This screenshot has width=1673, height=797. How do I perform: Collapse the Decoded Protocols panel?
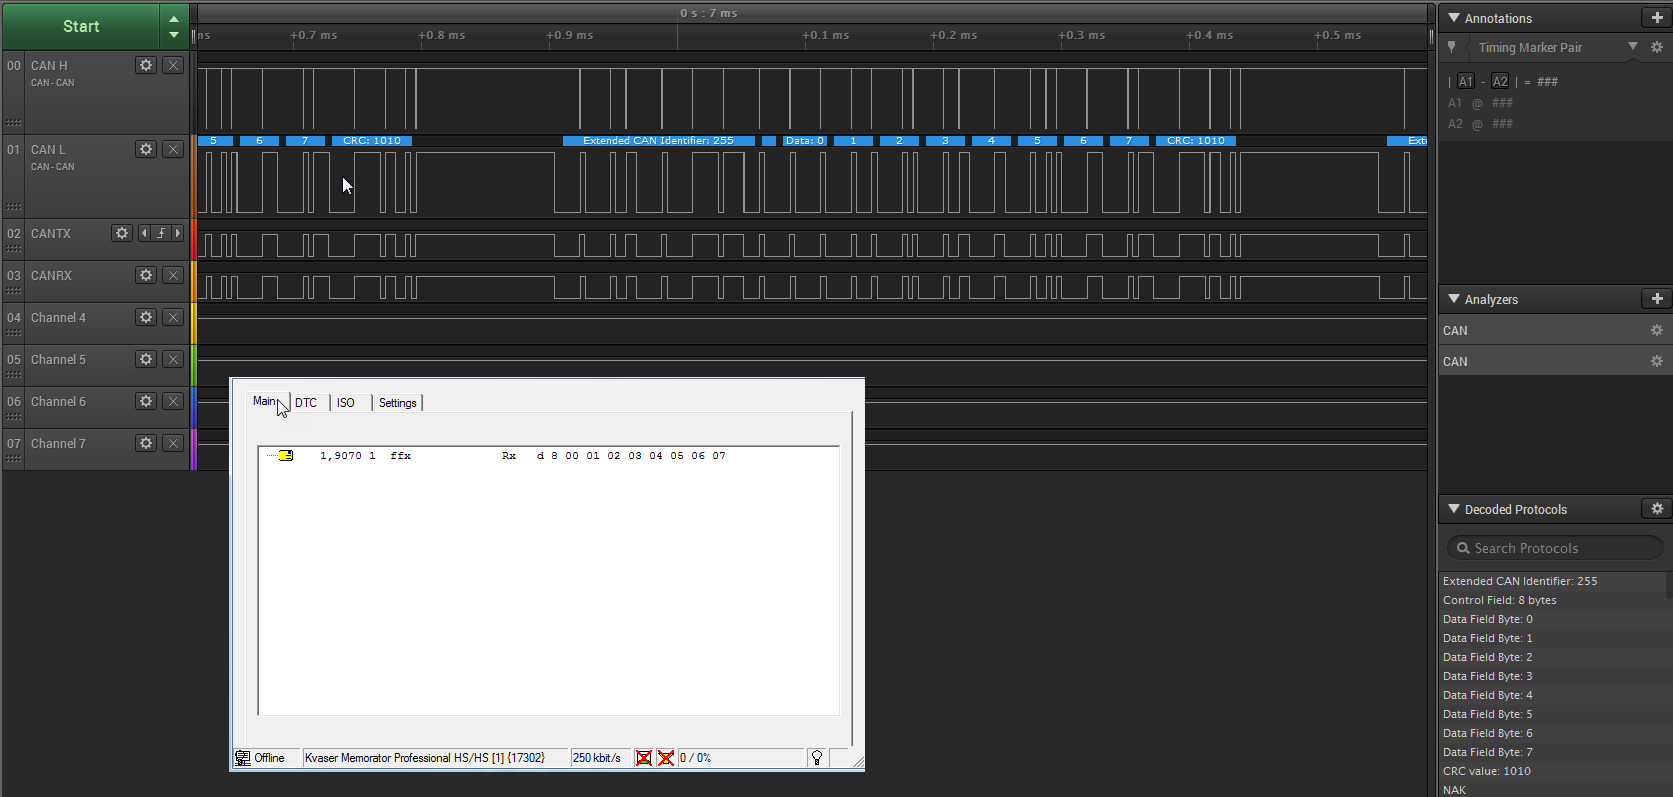coord(1454,509)
